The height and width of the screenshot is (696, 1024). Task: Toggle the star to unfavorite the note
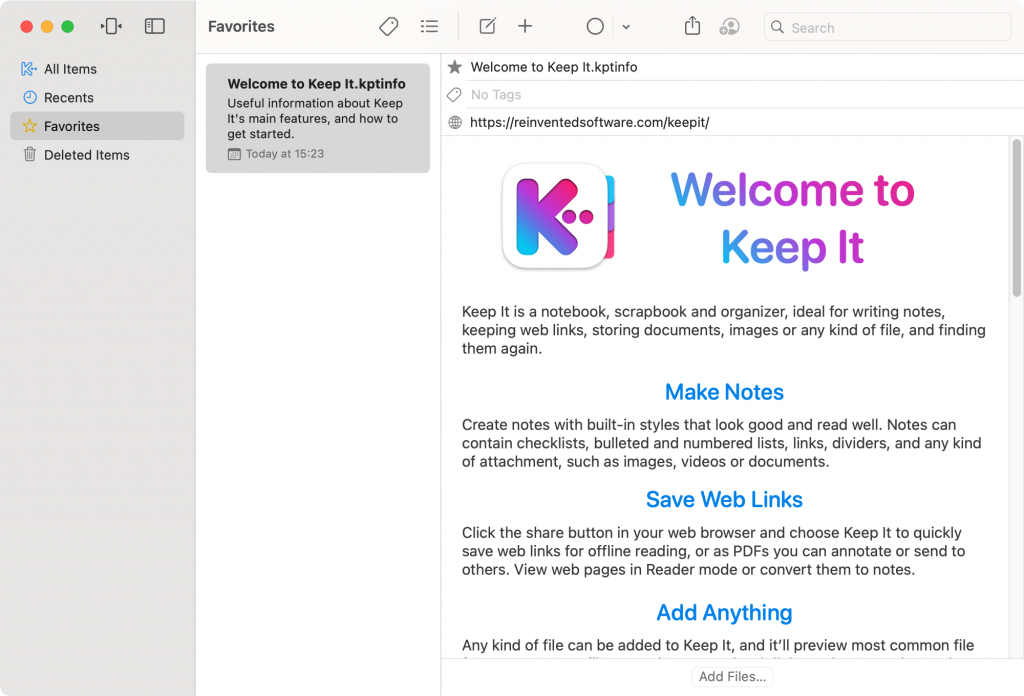tap(455, 67)
